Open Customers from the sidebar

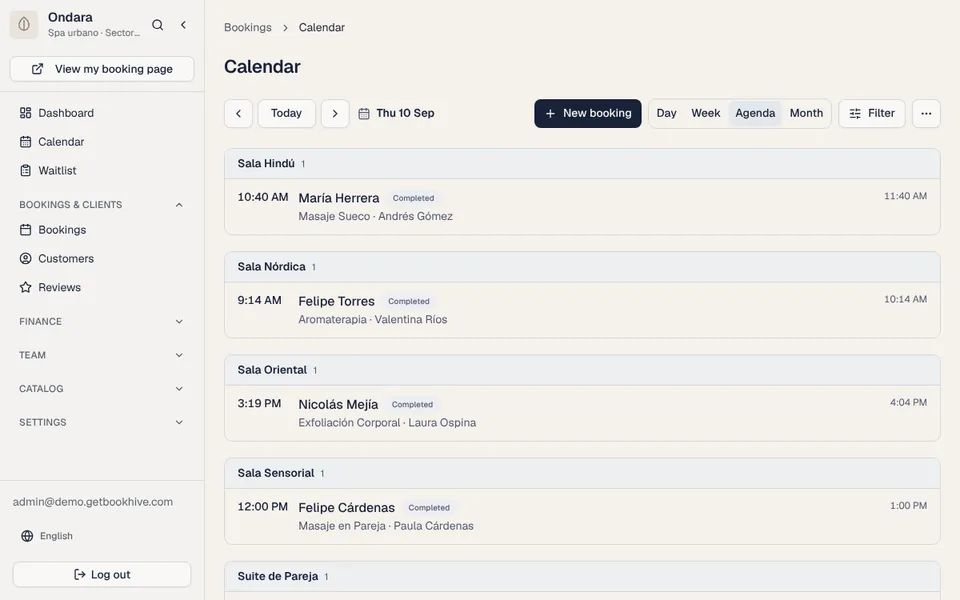(102, 258)
